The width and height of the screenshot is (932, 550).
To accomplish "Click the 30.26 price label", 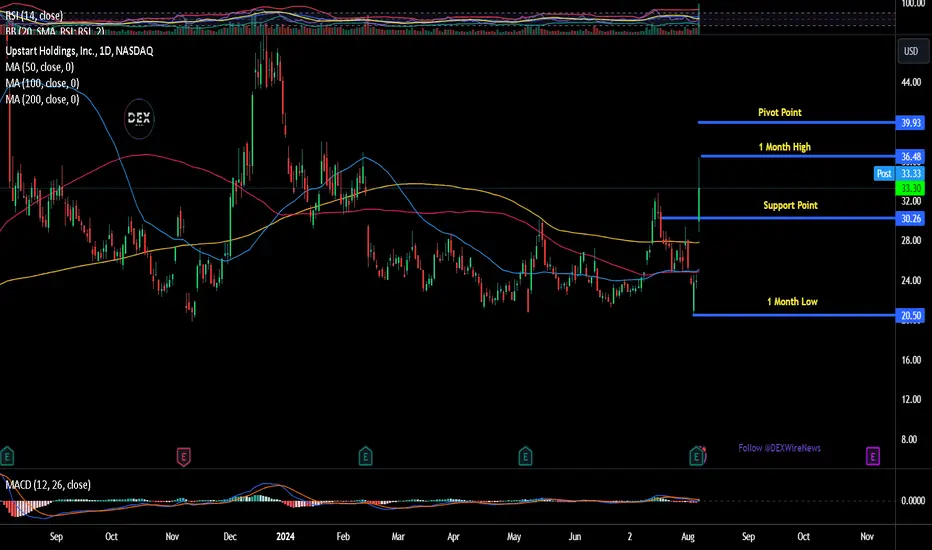I will click(x=910, y=218).
